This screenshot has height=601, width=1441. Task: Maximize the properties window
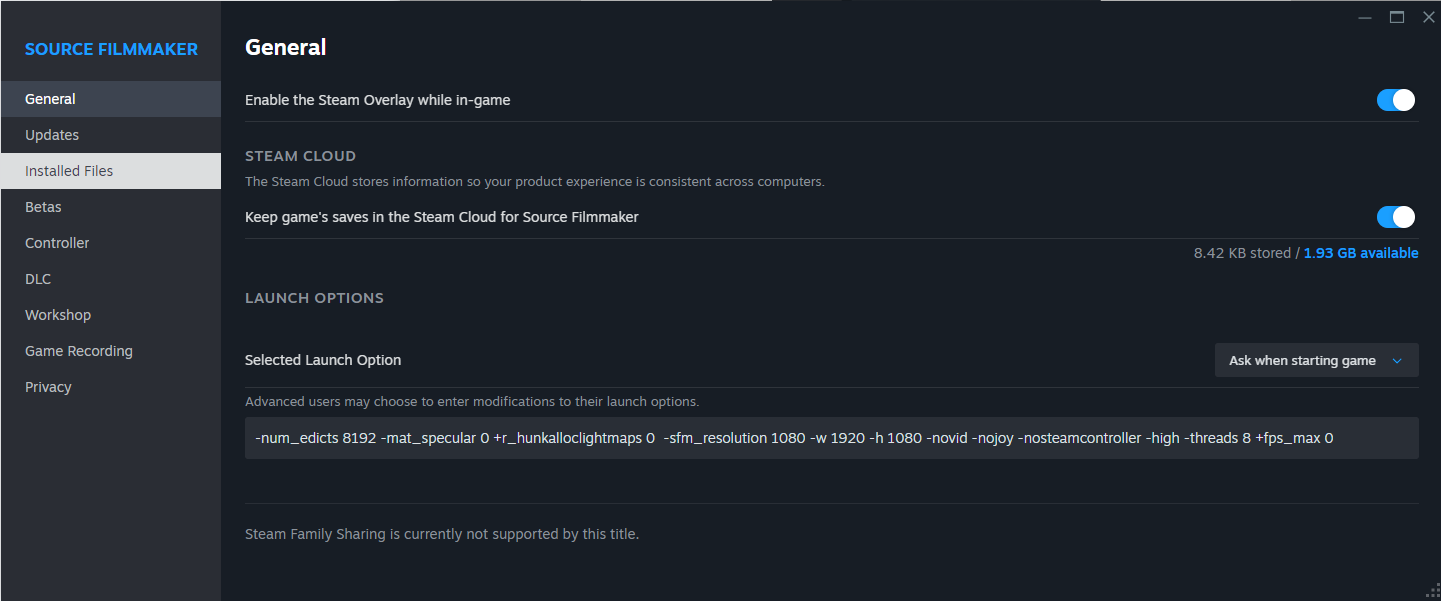1397,17
